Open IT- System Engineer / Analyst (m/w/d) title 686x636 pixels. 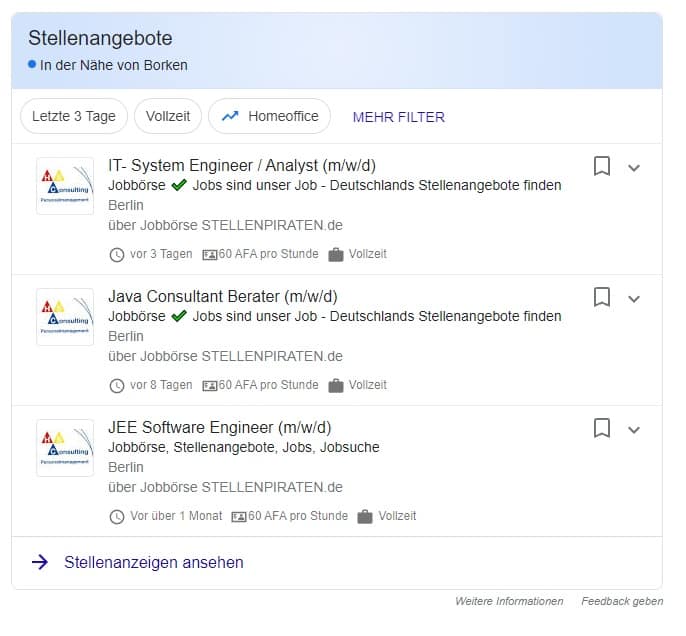tap(242, 166)
